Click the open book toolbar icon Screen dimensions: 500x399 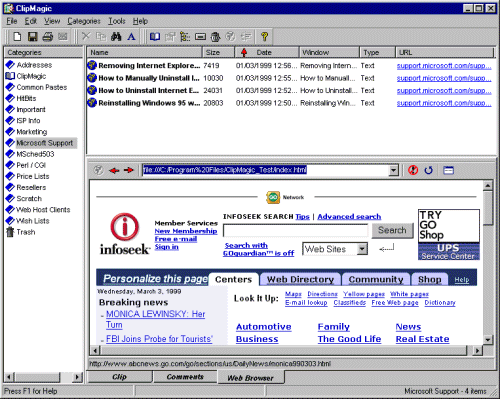click(x=155, y=36)
